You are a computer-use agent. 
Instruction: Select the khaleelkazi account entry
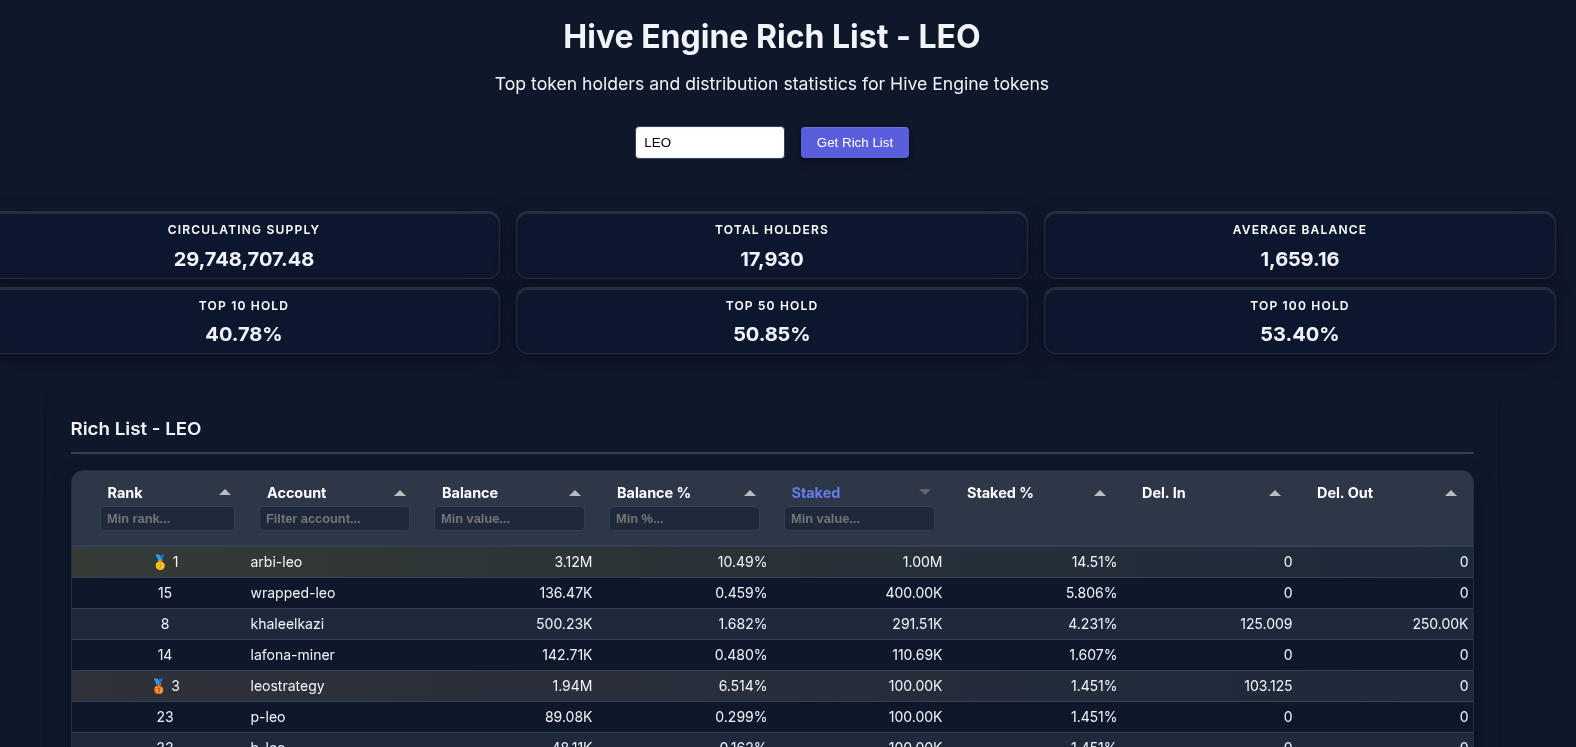[287, 624]
